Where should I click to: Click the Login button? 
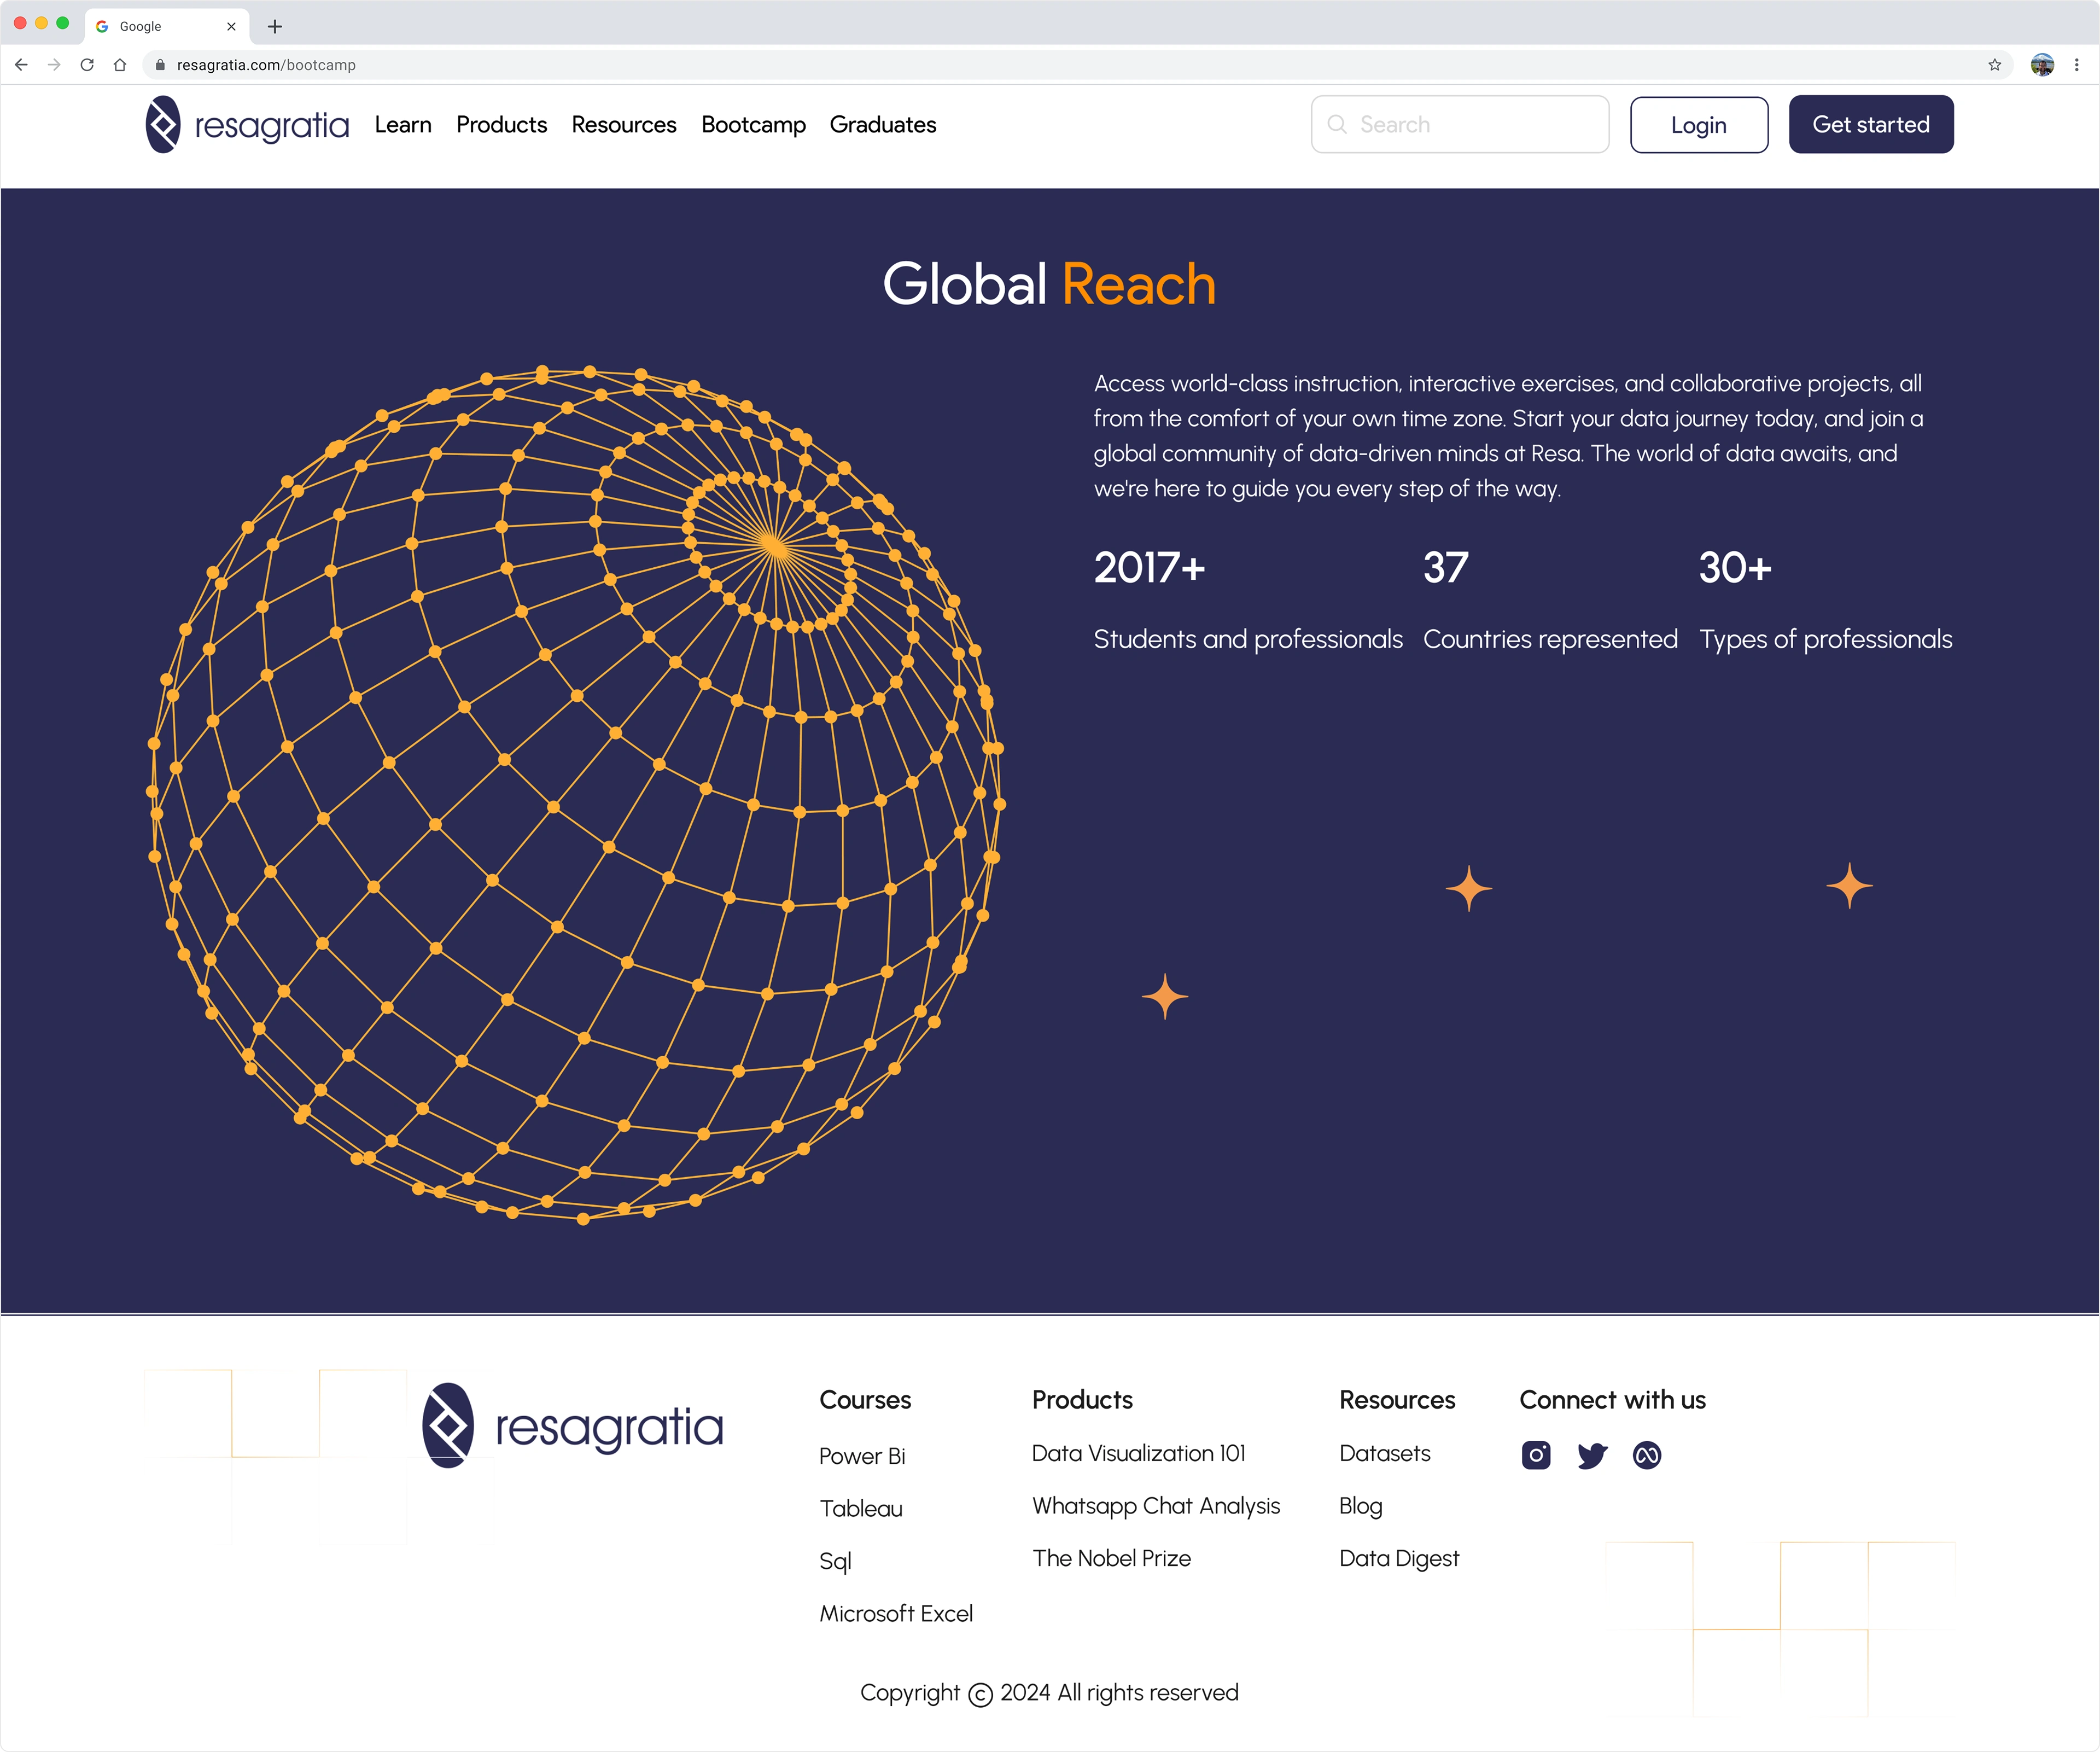[x=1699, y=124]
